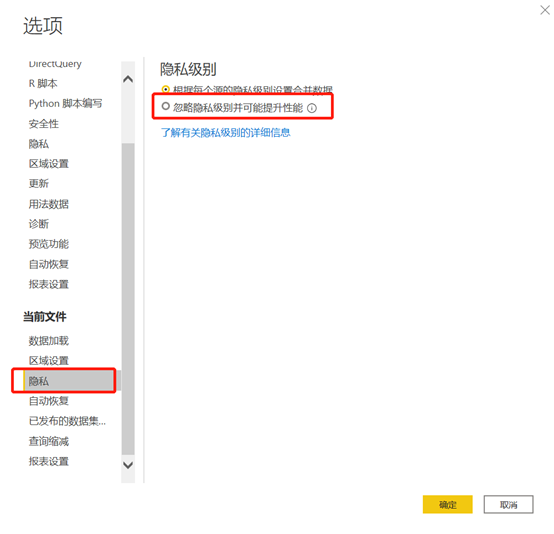Close the 选项 dialog with X
The width and height of the screenshot is (554, 534).
point(545,10)
